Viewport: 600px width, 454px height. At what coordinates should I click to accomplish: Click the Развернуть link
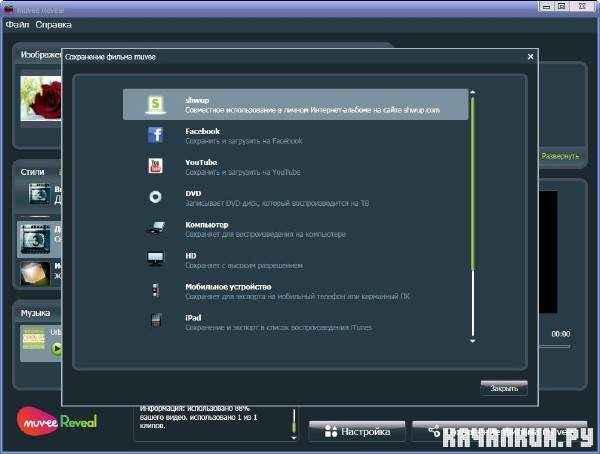[x=560, y=156]
